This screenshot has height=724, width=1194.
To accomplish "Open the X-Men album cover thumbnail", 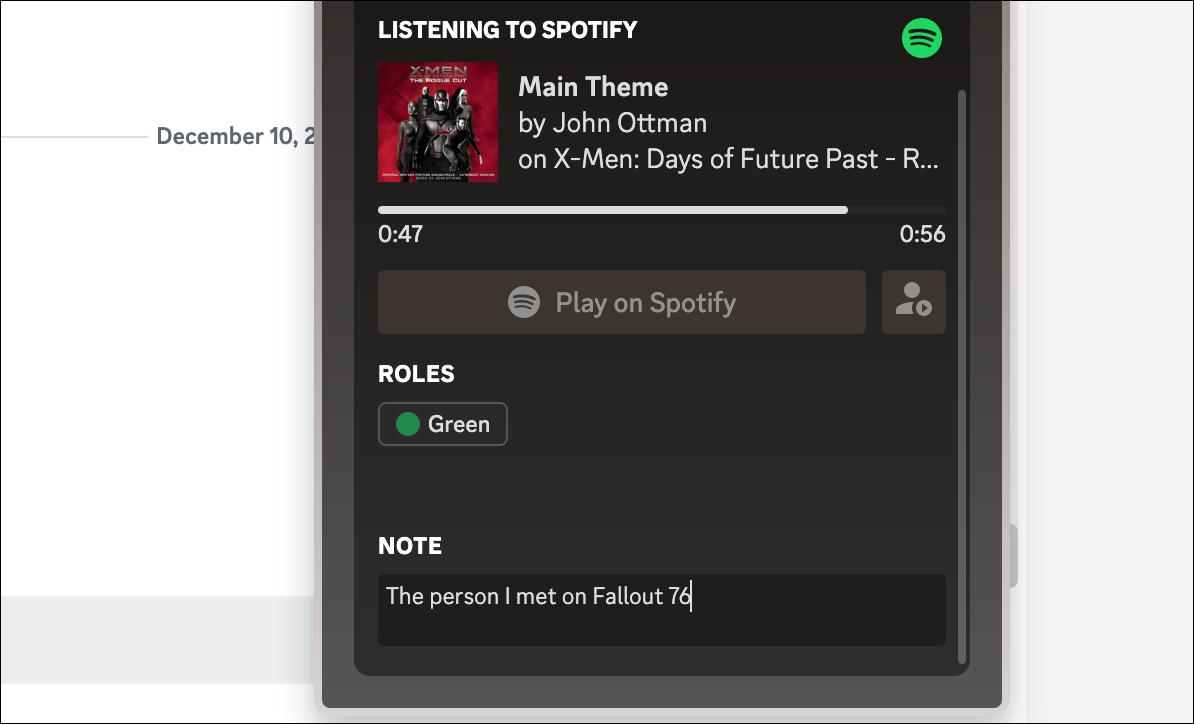I will click(438, 122).
